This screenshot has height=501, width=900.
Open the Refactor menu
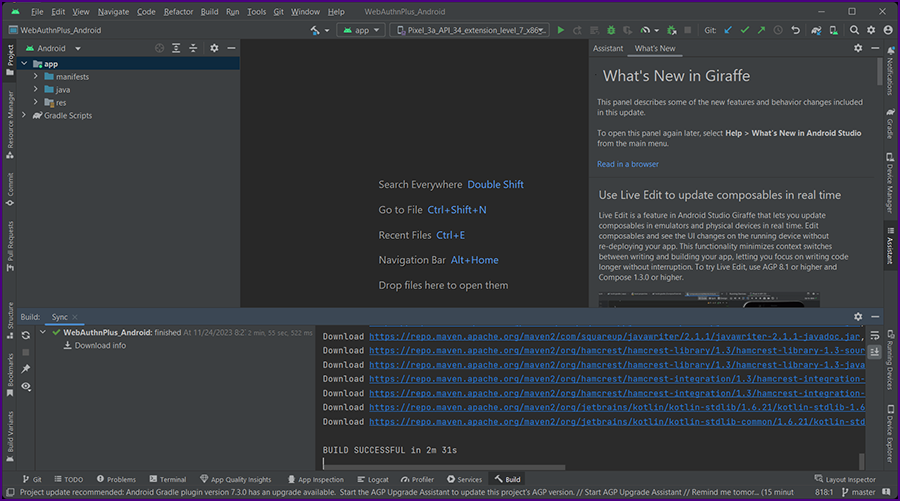178,12
